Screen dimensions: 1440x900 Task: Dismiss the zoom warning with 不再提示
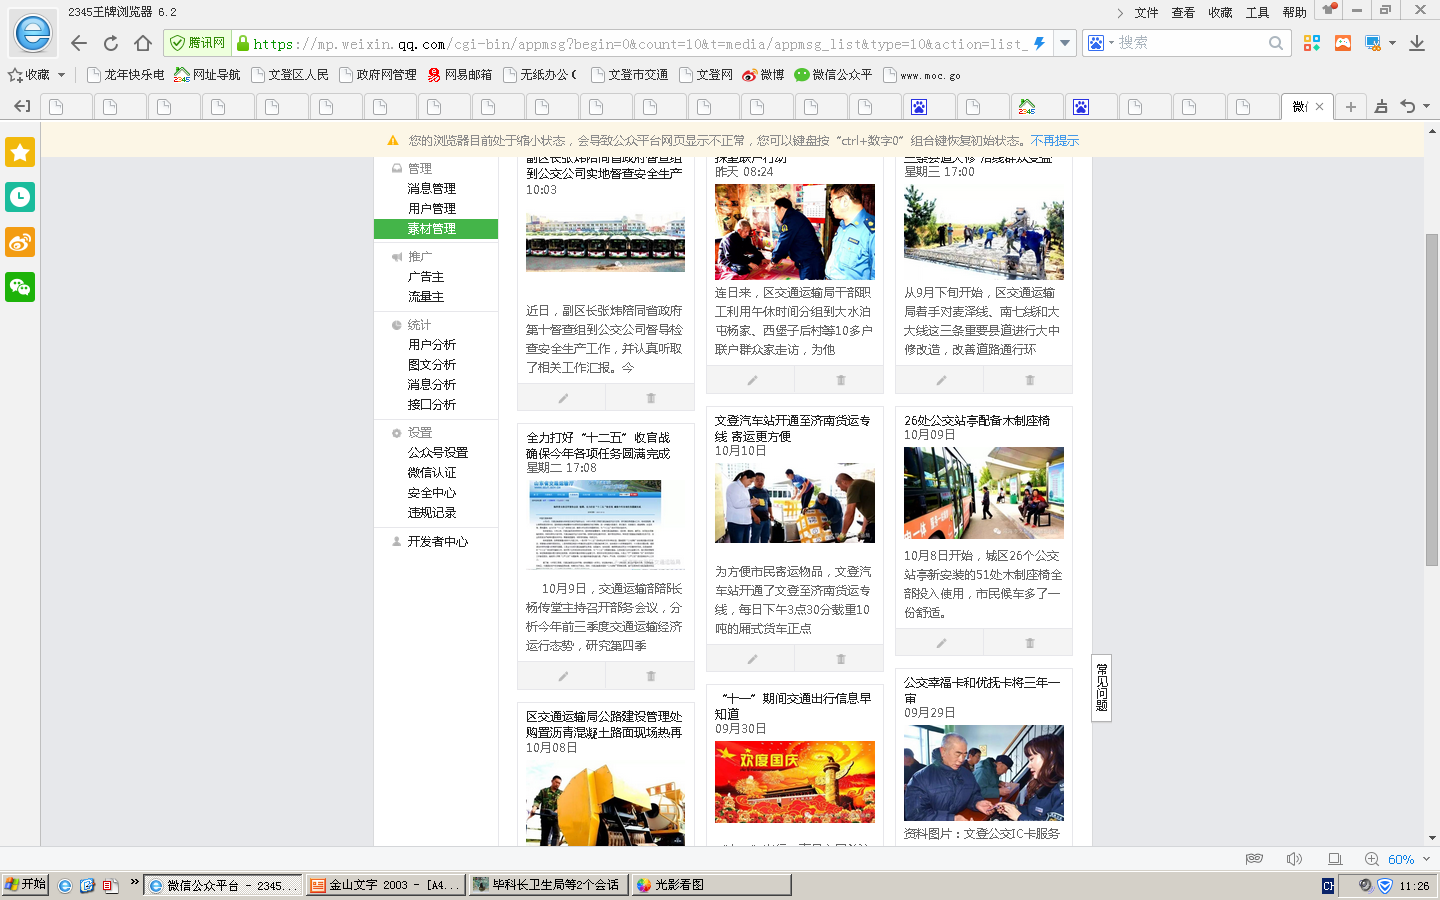1055,141
